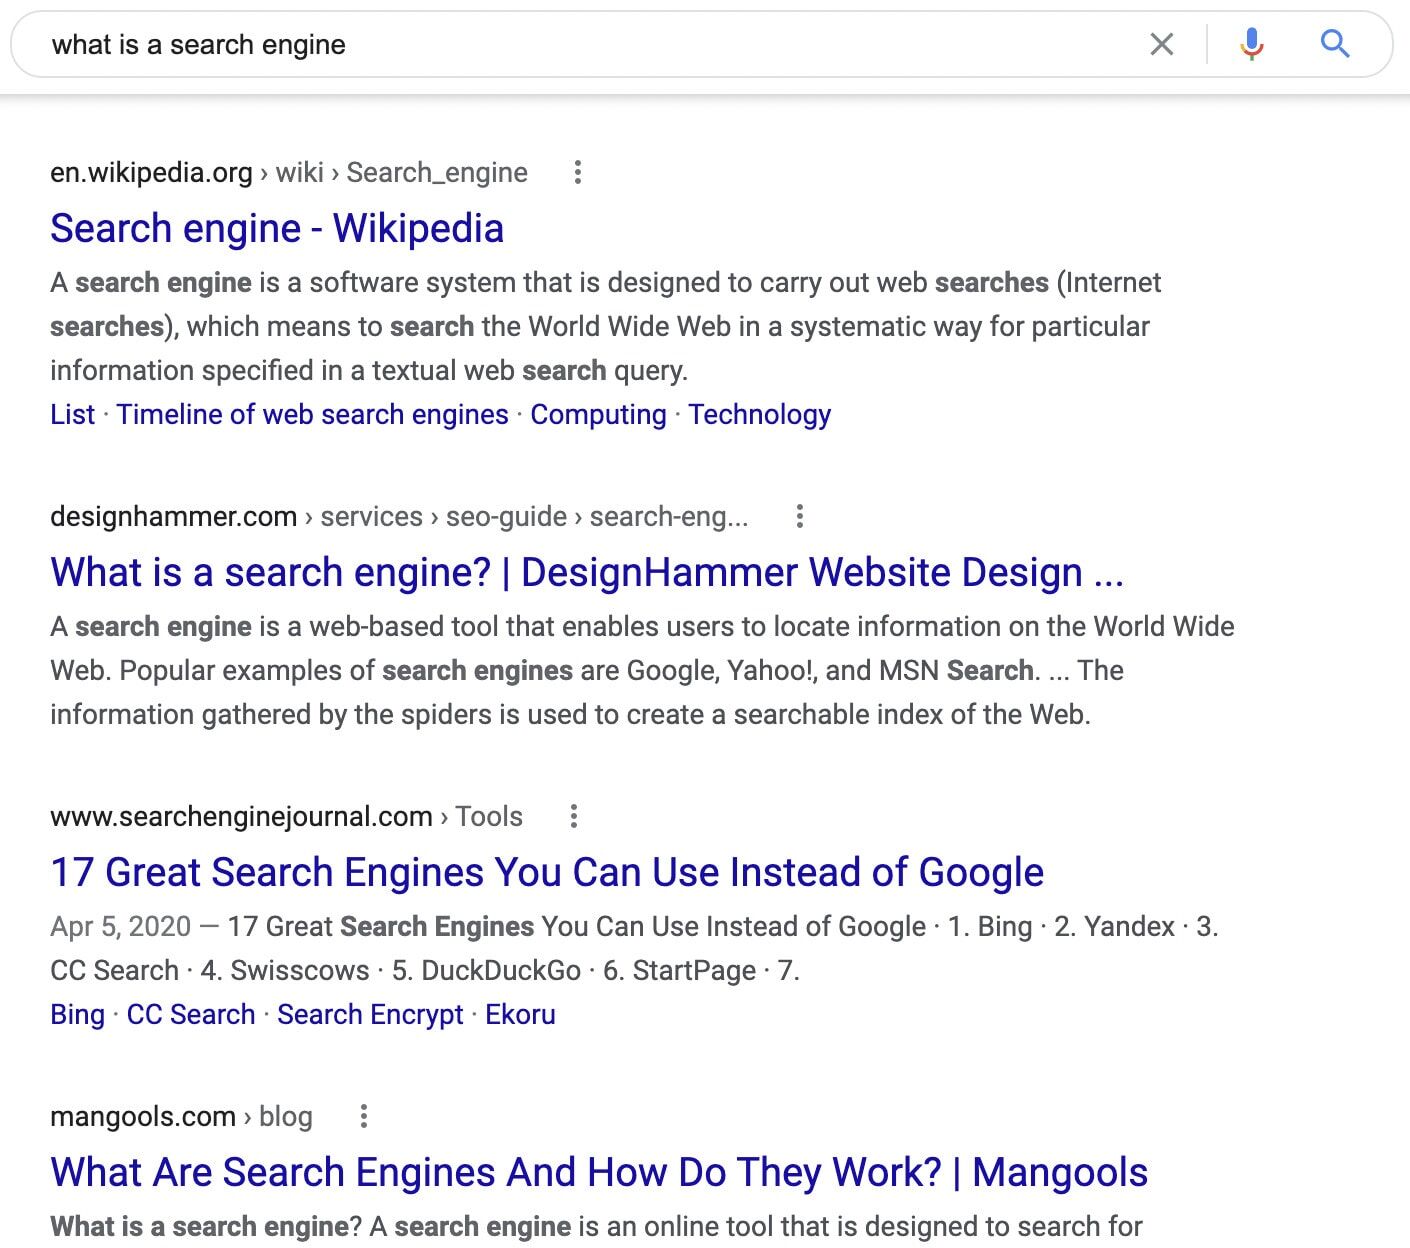Open three-dot menu beside designhammer.com URL

(x=799, y=516)
